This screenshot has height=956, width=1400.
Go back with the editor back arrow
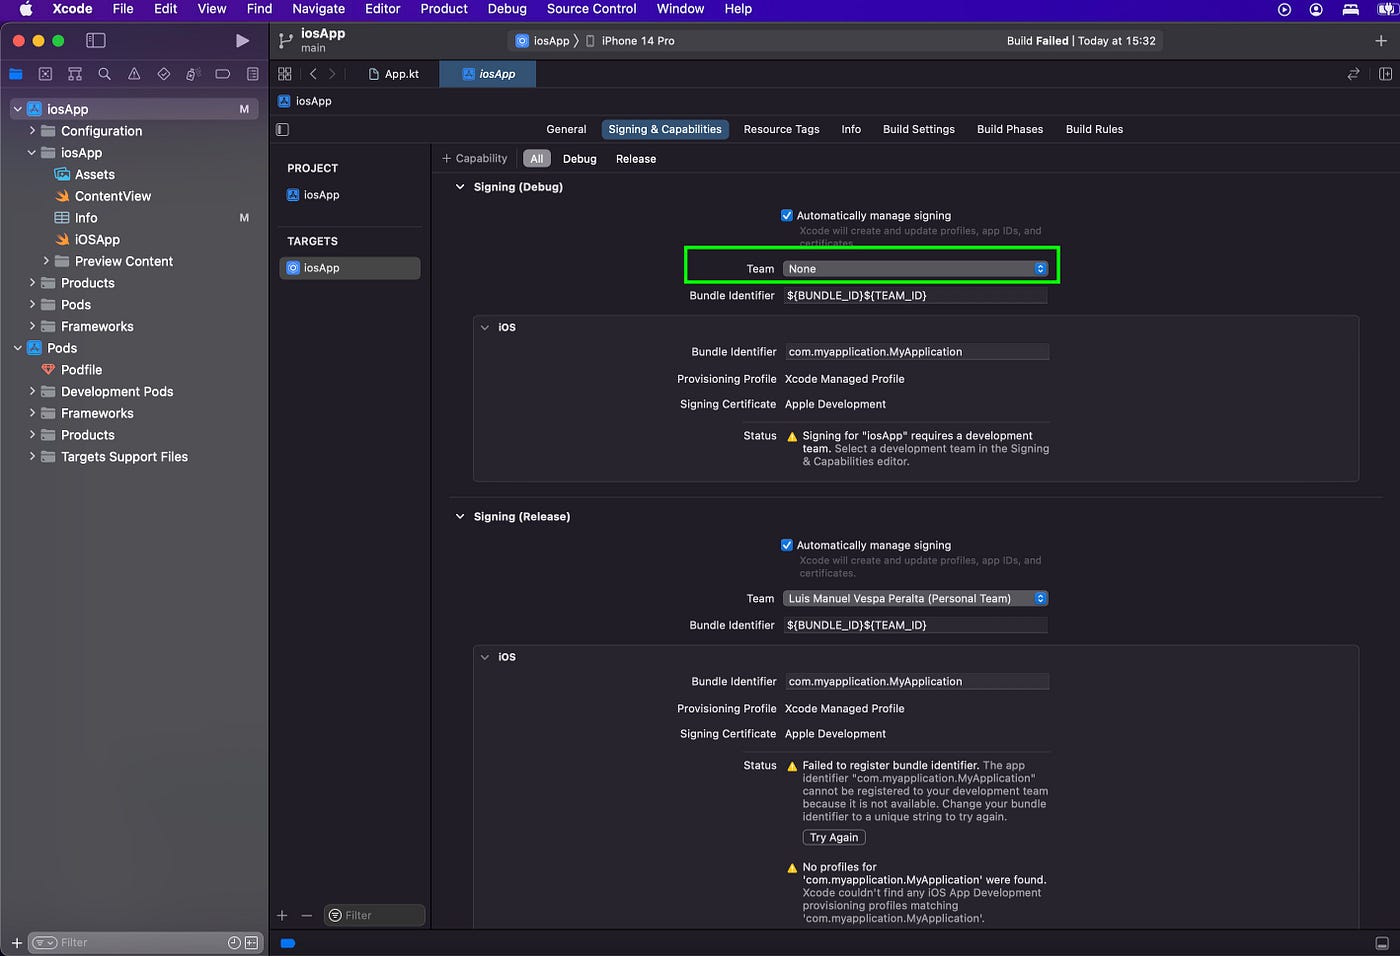click(313, 74)
